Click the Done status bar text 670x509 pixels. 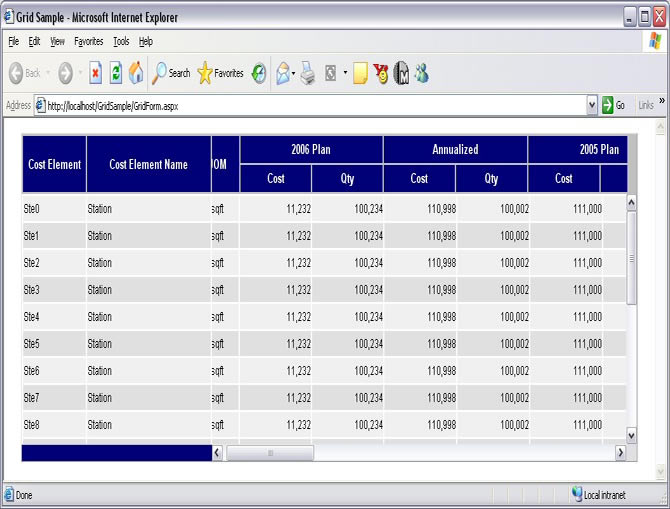pos(24,495)
